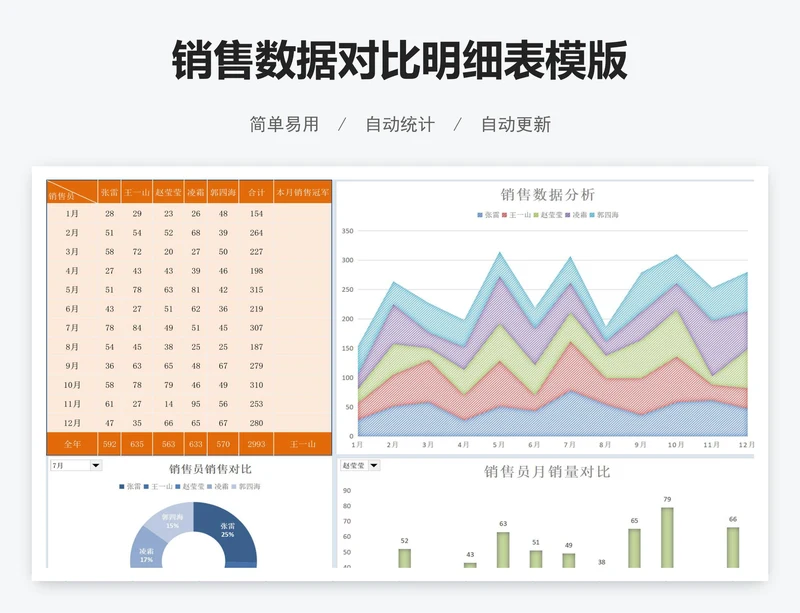Click the 253 total cell for 11月
This screenshot has height=613, width=800.
(256, 404)
